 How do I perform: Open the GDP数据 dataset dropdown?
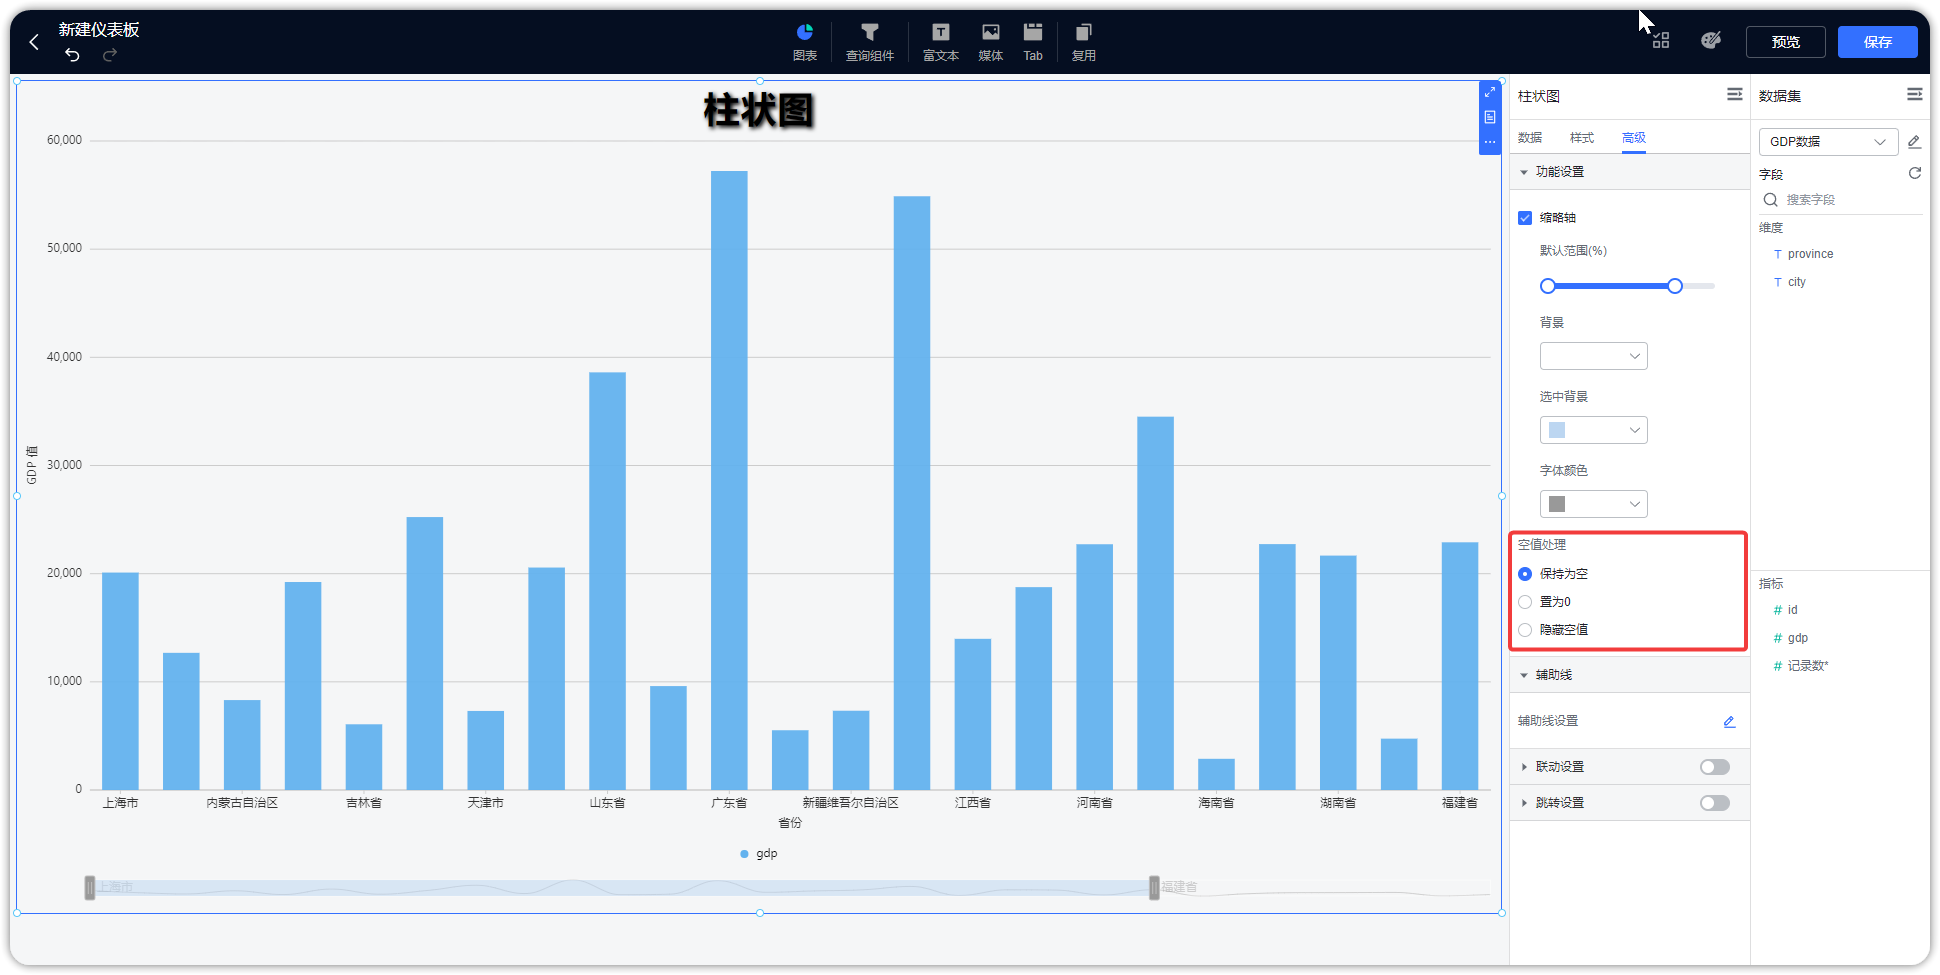point(1828,142)
